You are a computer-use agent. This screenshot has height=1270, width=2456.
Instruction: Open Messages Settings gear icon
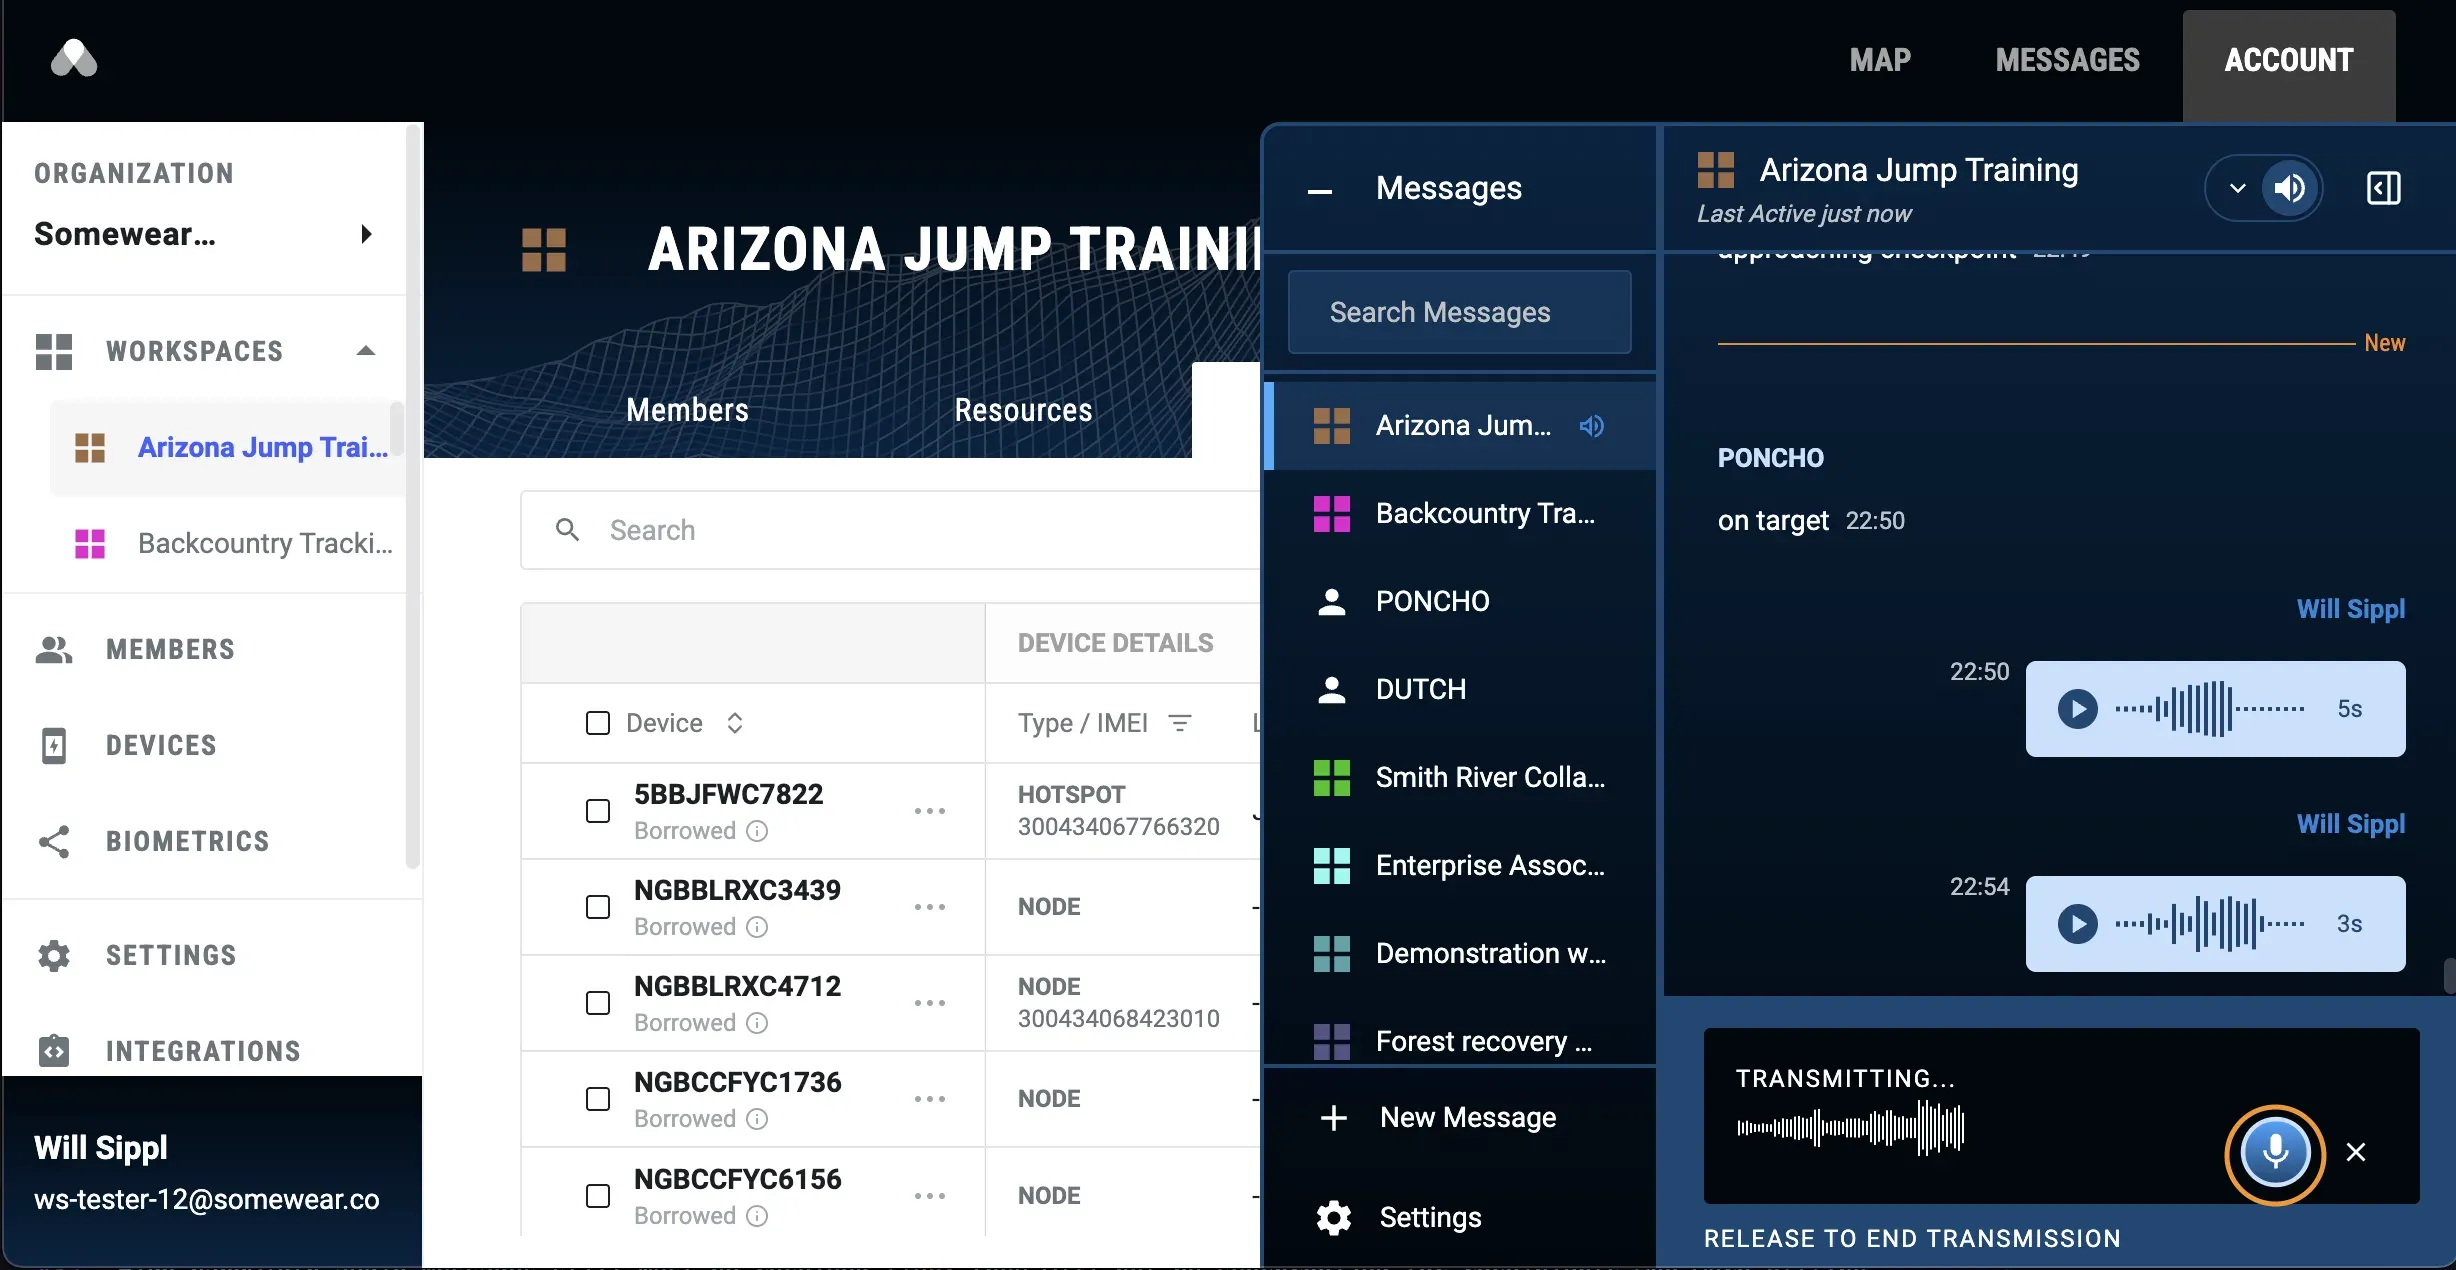[x=1334, y=1217]
